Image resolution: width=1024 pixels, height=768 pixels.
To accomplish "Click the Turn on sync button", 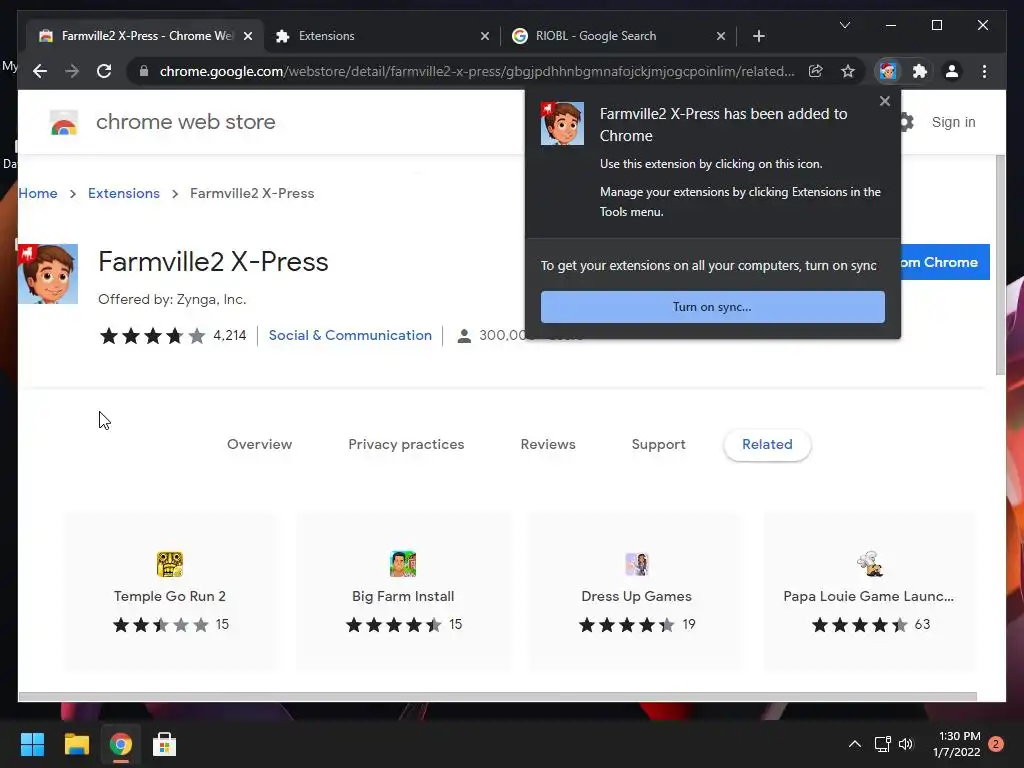I will (712, 307).
